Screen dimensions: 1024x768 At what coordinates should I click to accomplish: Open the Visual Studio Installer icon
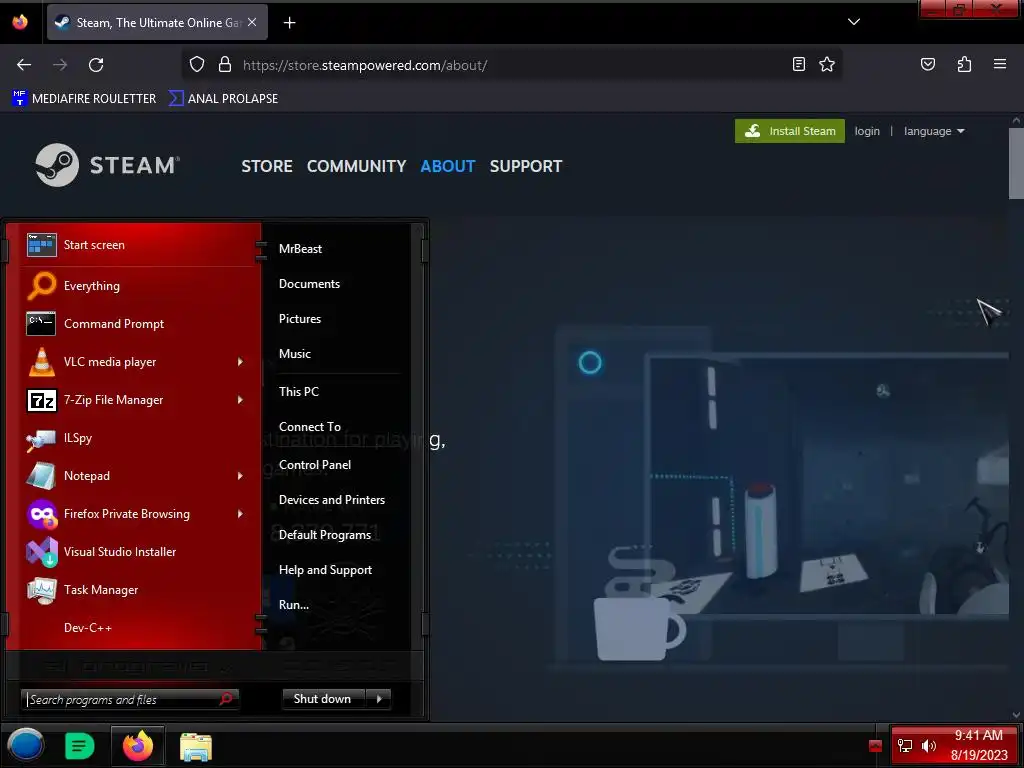(x=41, y=552)
